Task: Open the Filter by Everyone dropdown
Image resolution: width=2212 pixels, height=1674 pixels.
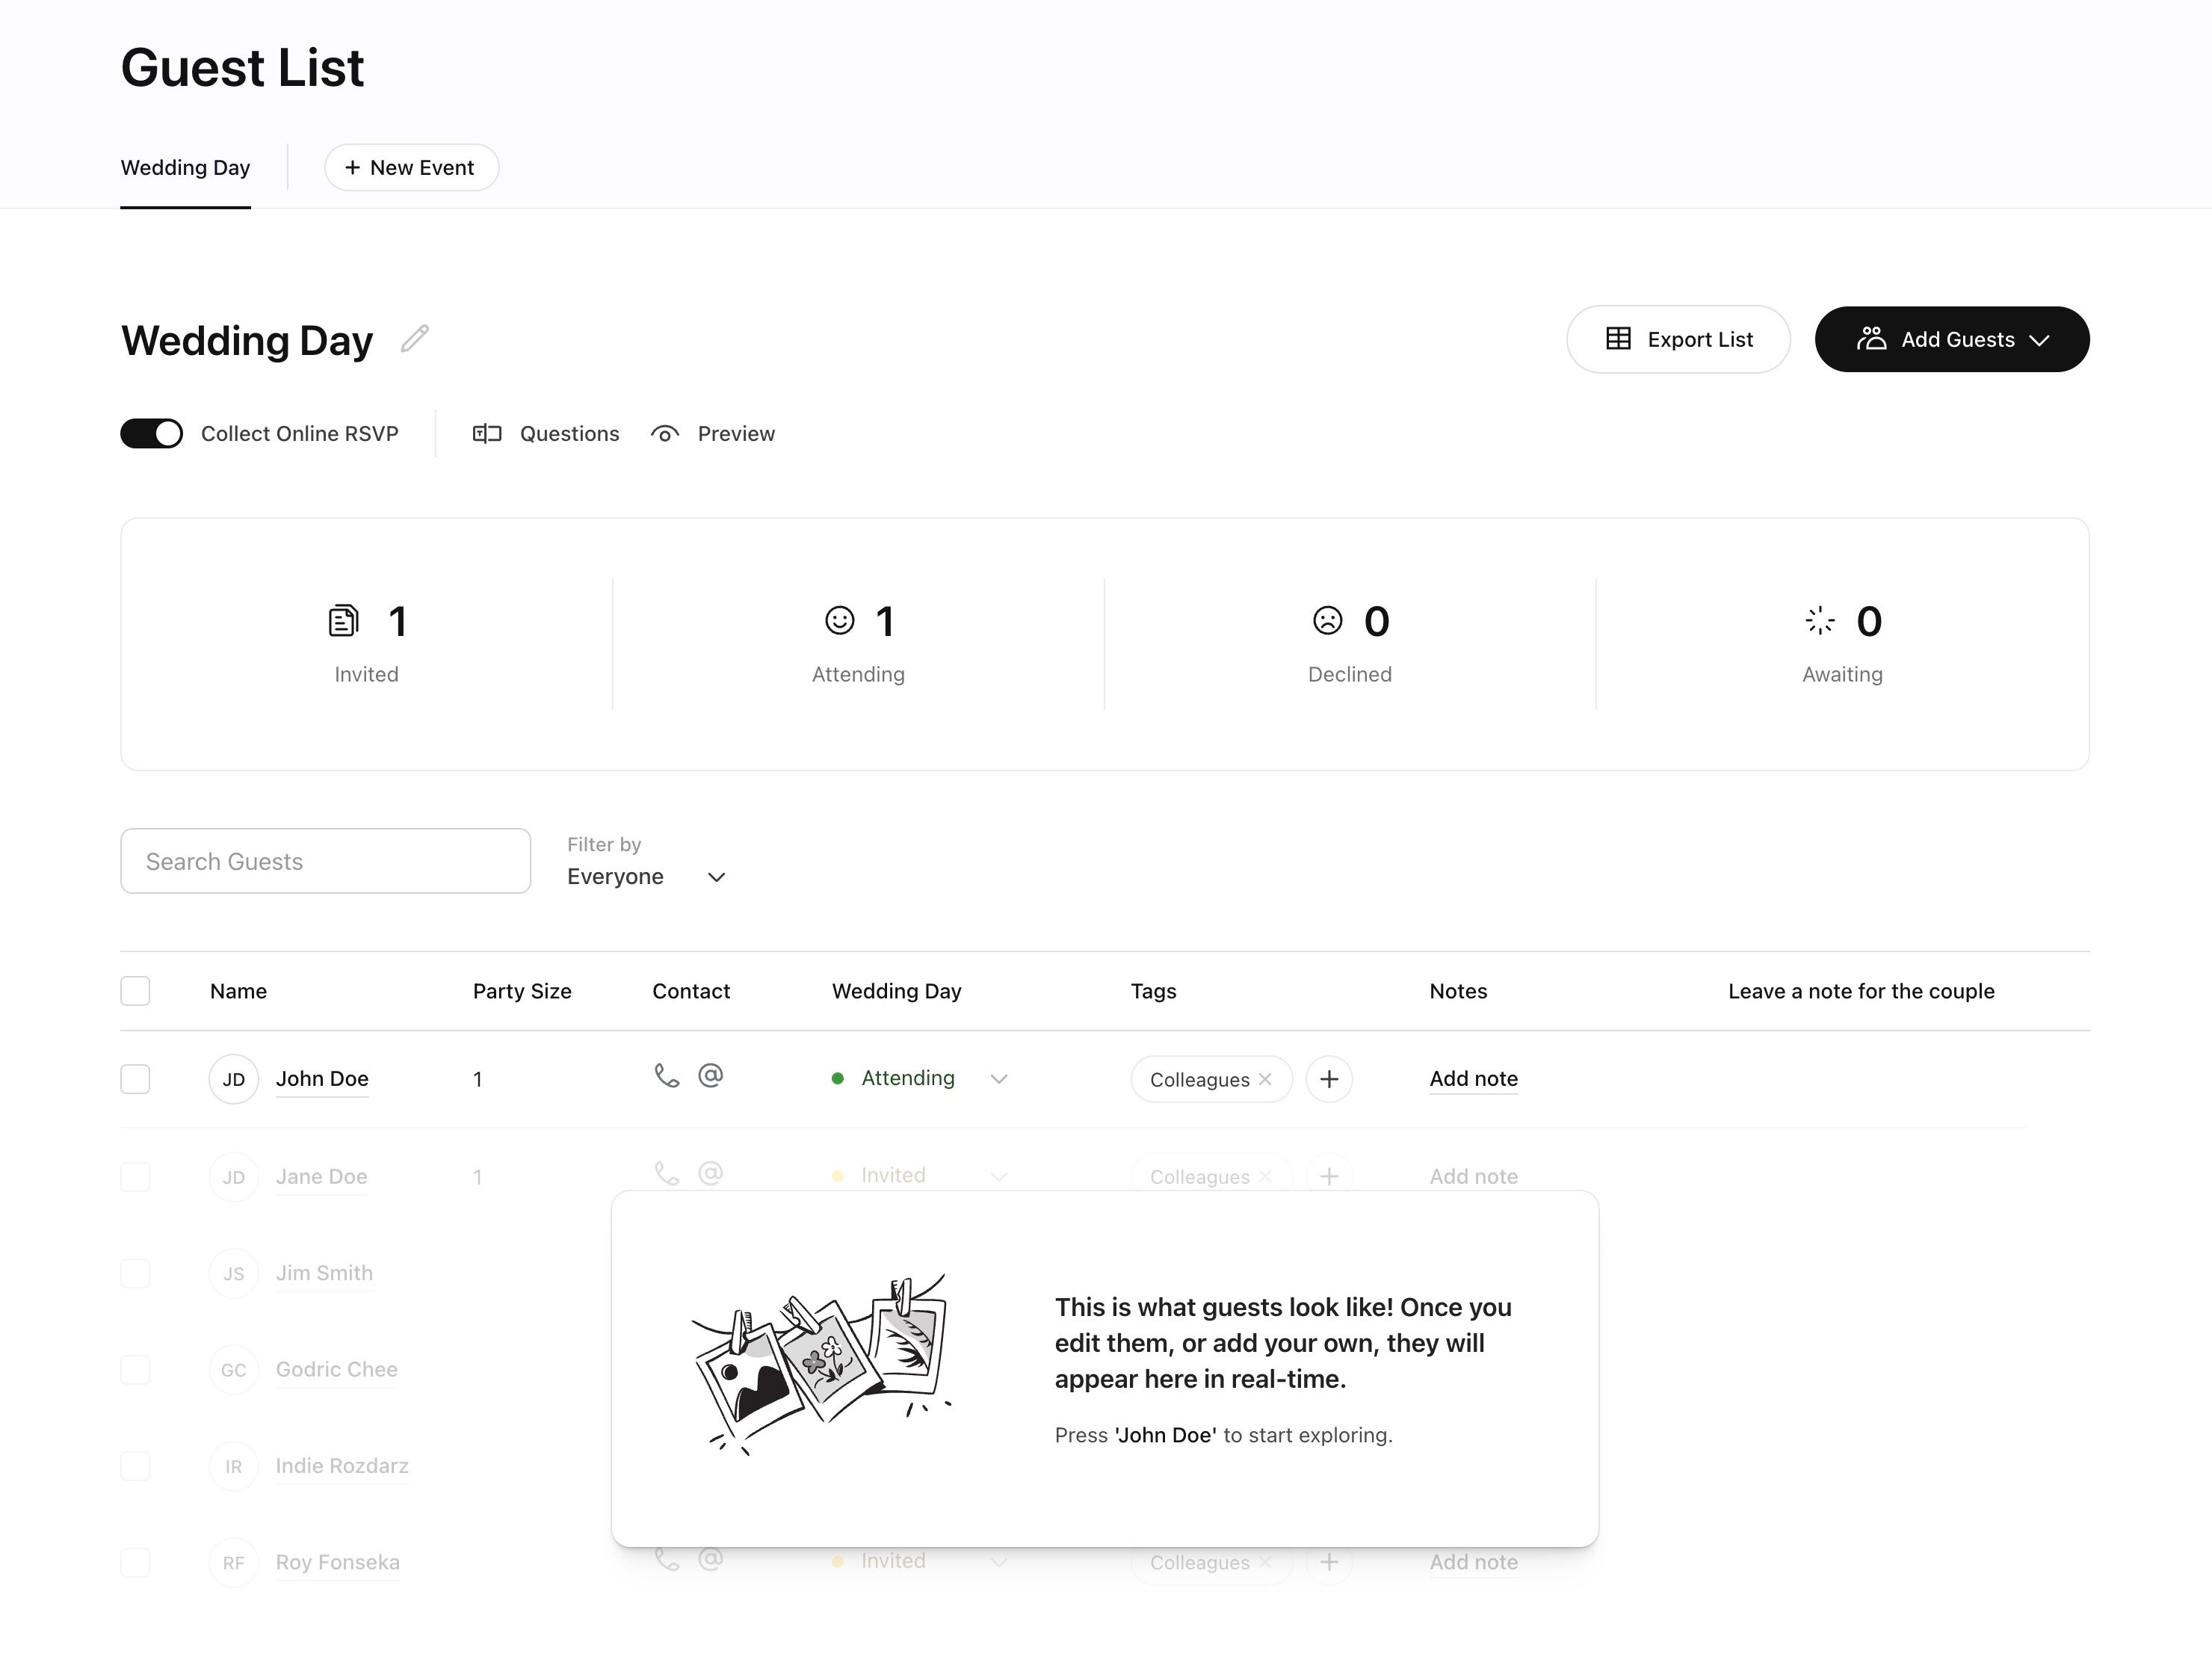Action: (646, 876)
